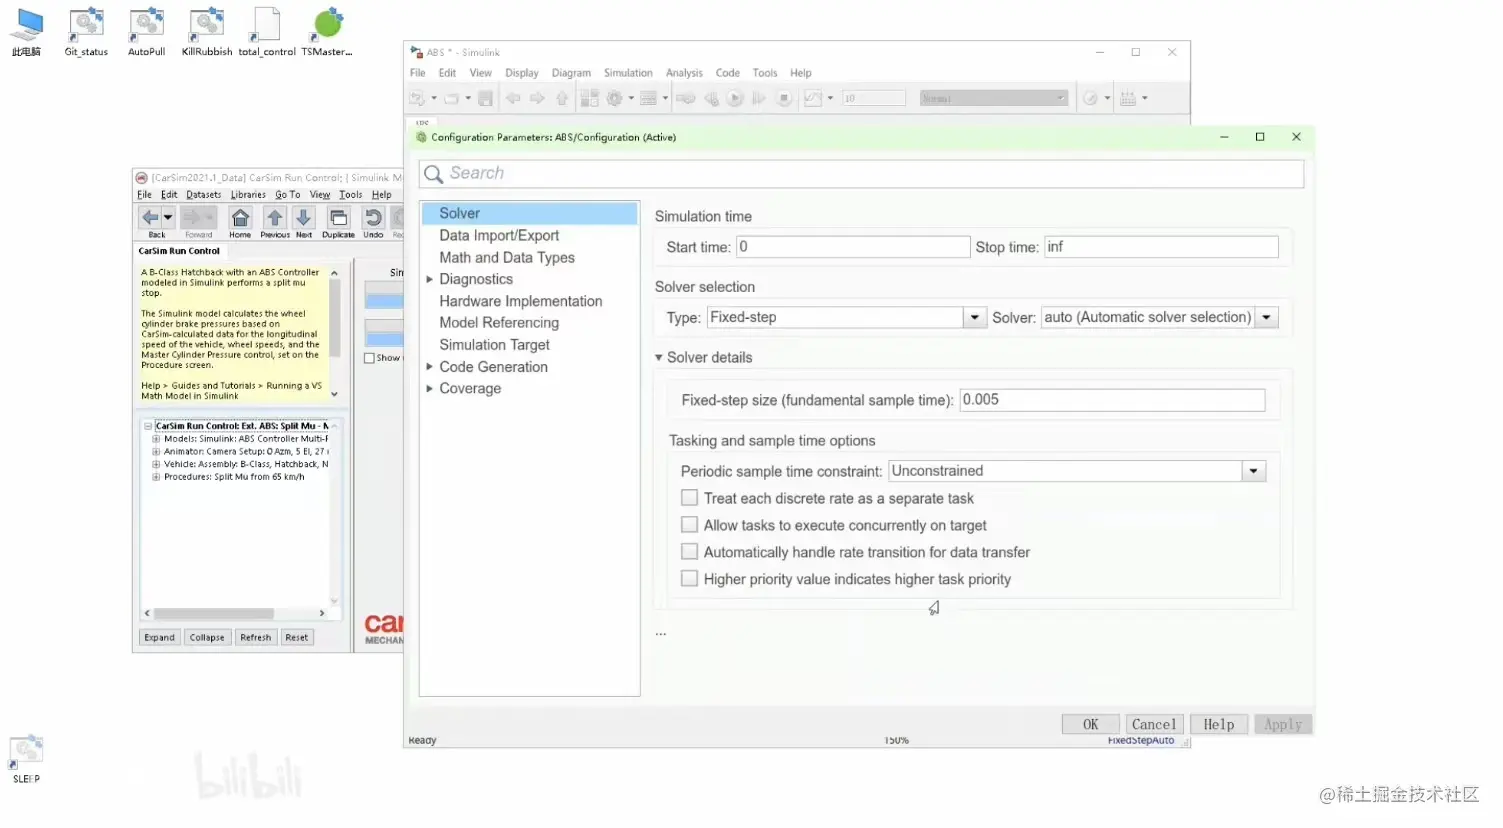Screen dimensions: 1503x828
Task: Click the Simulink open-file icon
Action: tap(451, 98)
